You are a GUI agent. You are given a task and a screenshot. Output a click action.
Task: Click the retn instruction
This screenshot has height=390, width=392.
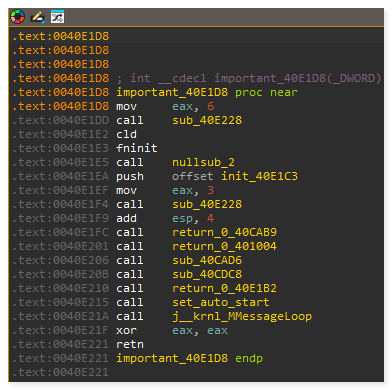(130, 344)
